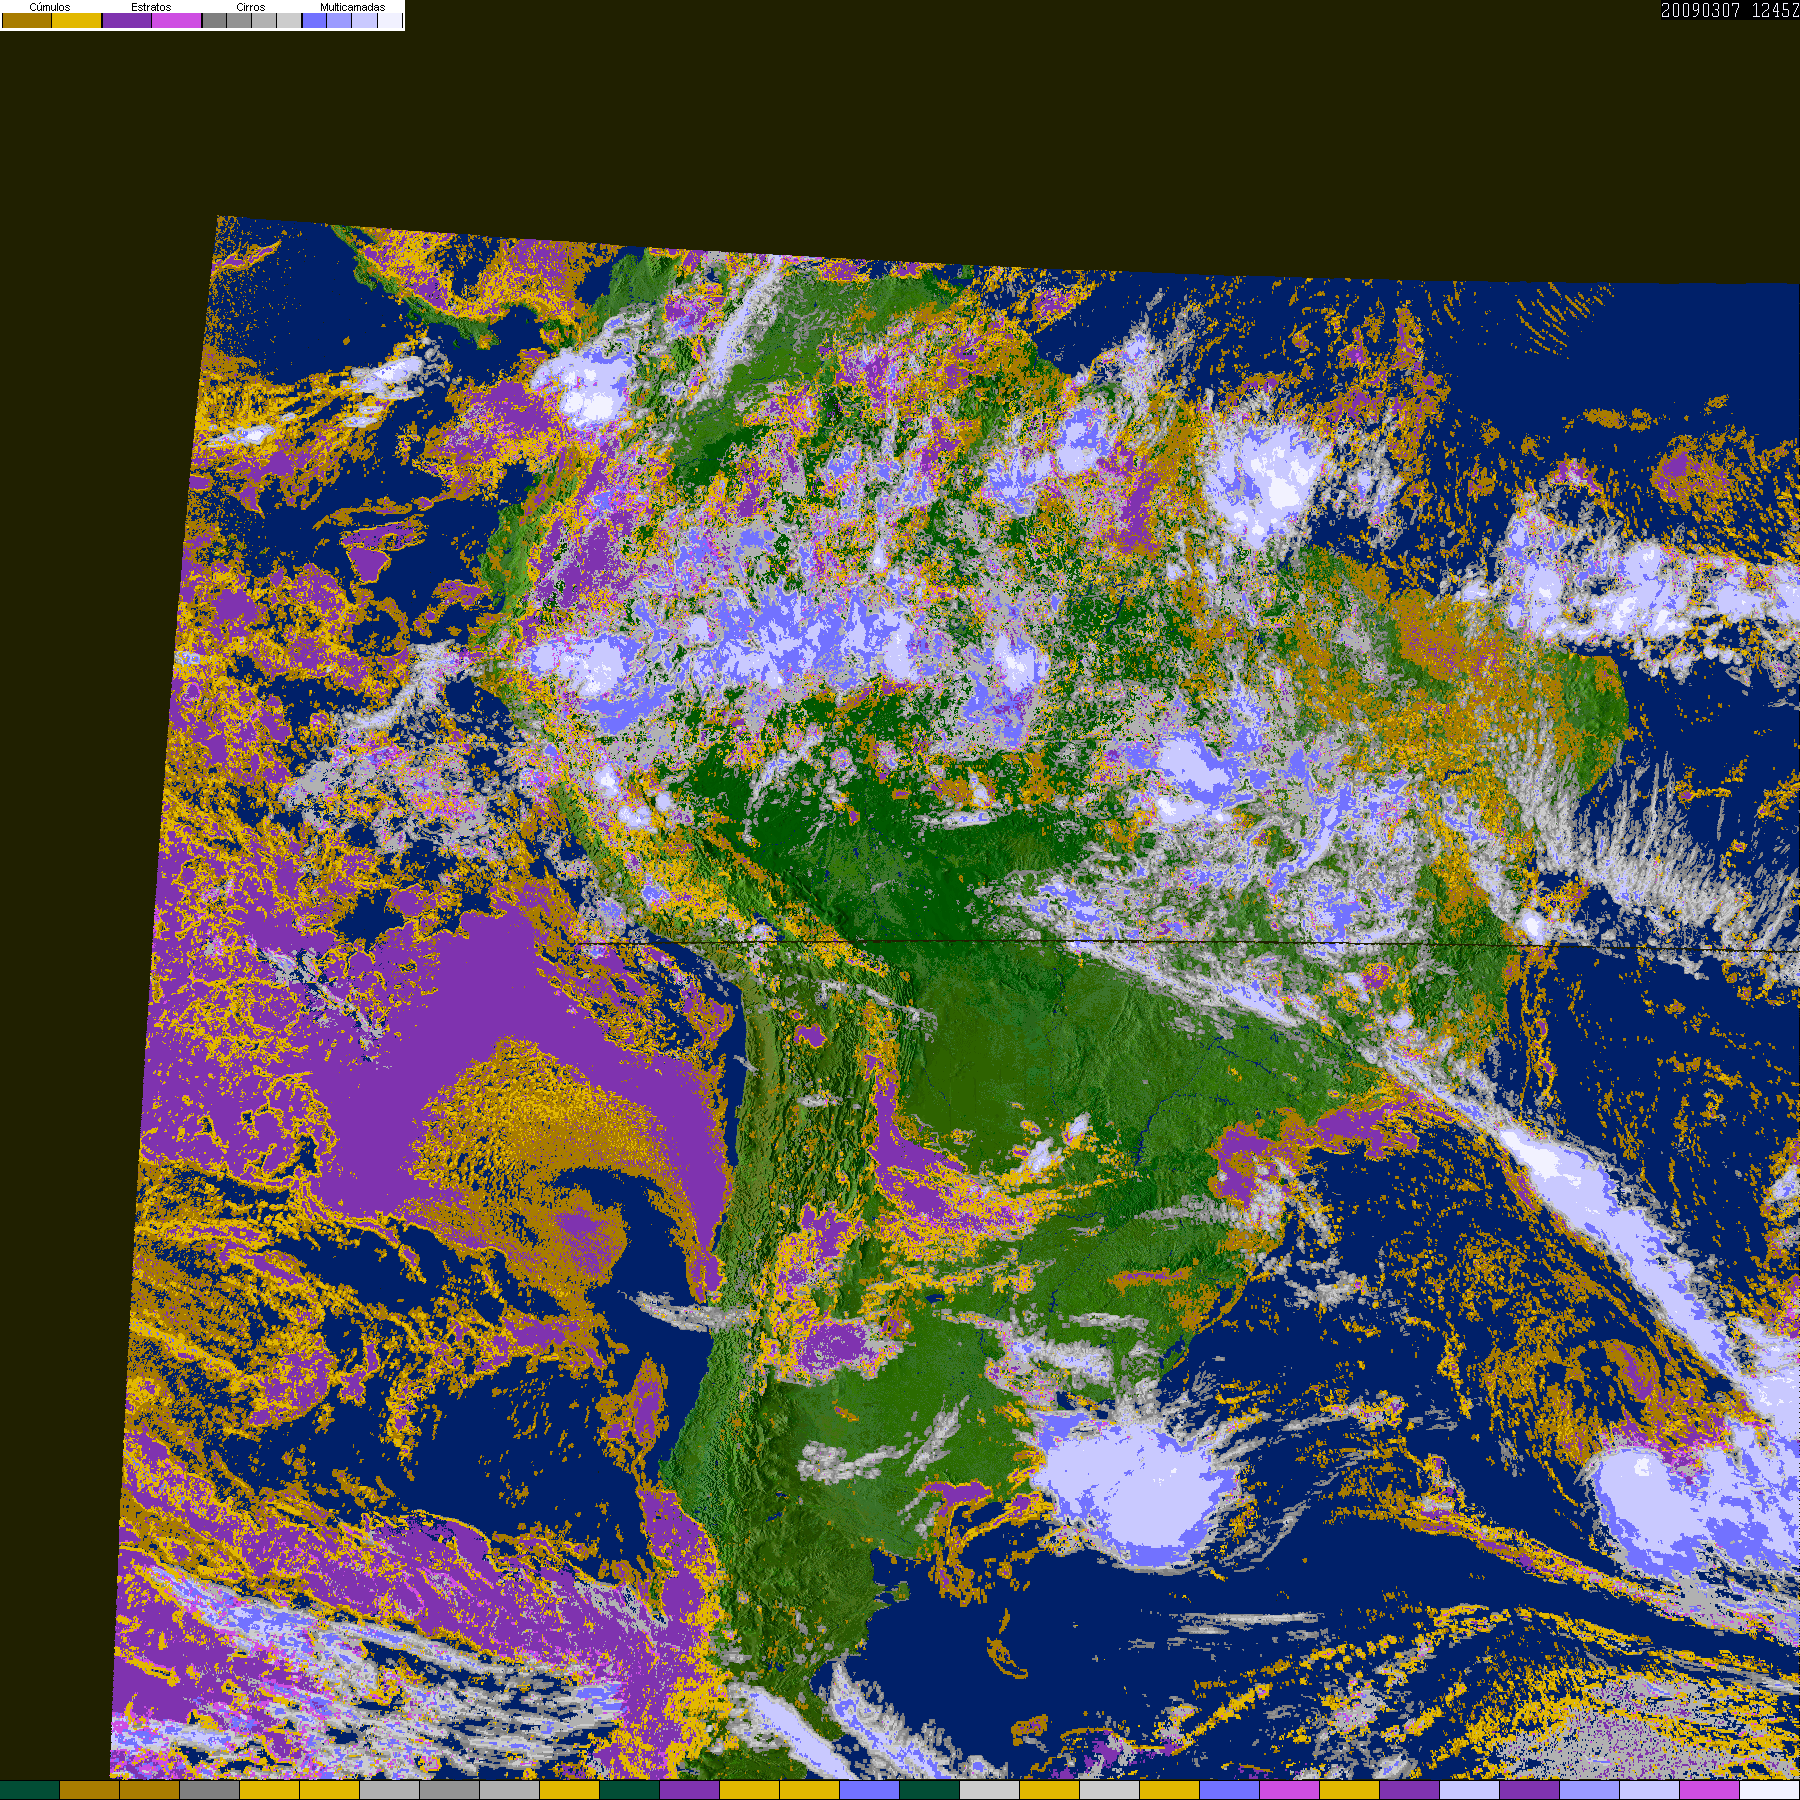Pick the pale lavender third Multicamadas swatch
The height and width of the screenshot is (1800, 1800).
click(364, 20)
